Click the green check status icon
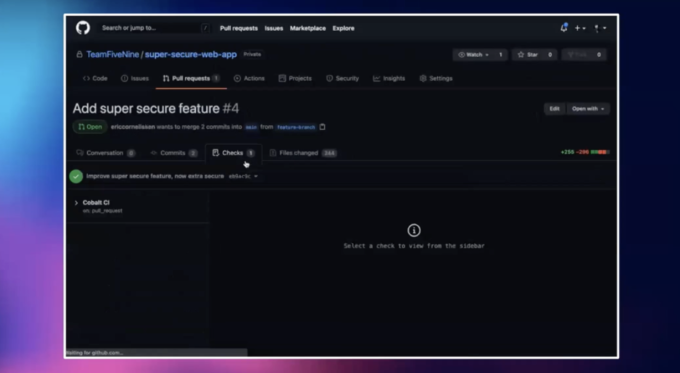680x373 pixels. tap(76, 177)
